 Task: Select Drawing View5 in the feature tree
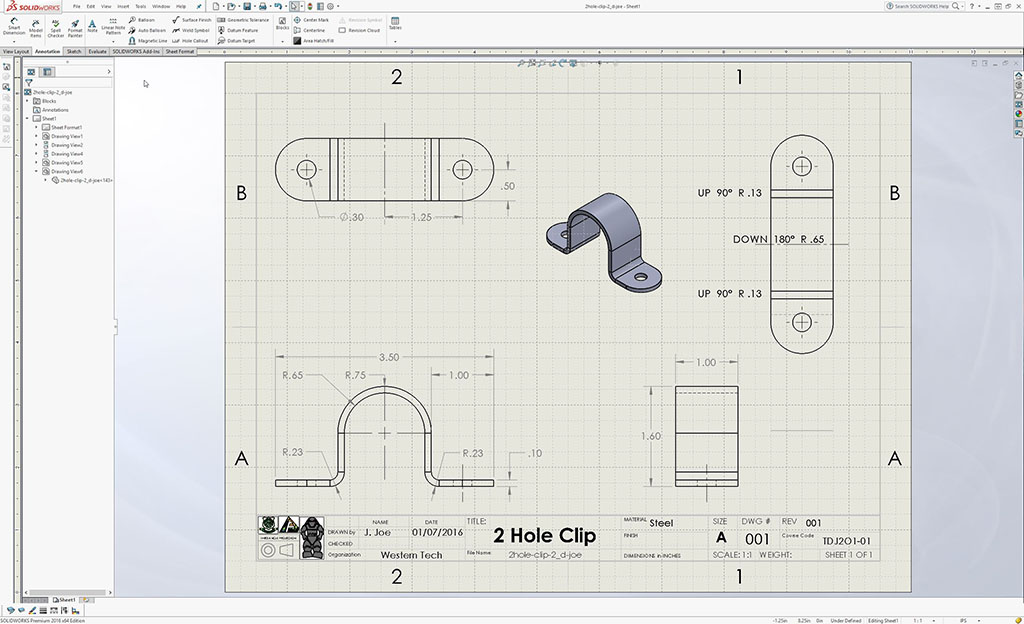click(x=67, y=163)
